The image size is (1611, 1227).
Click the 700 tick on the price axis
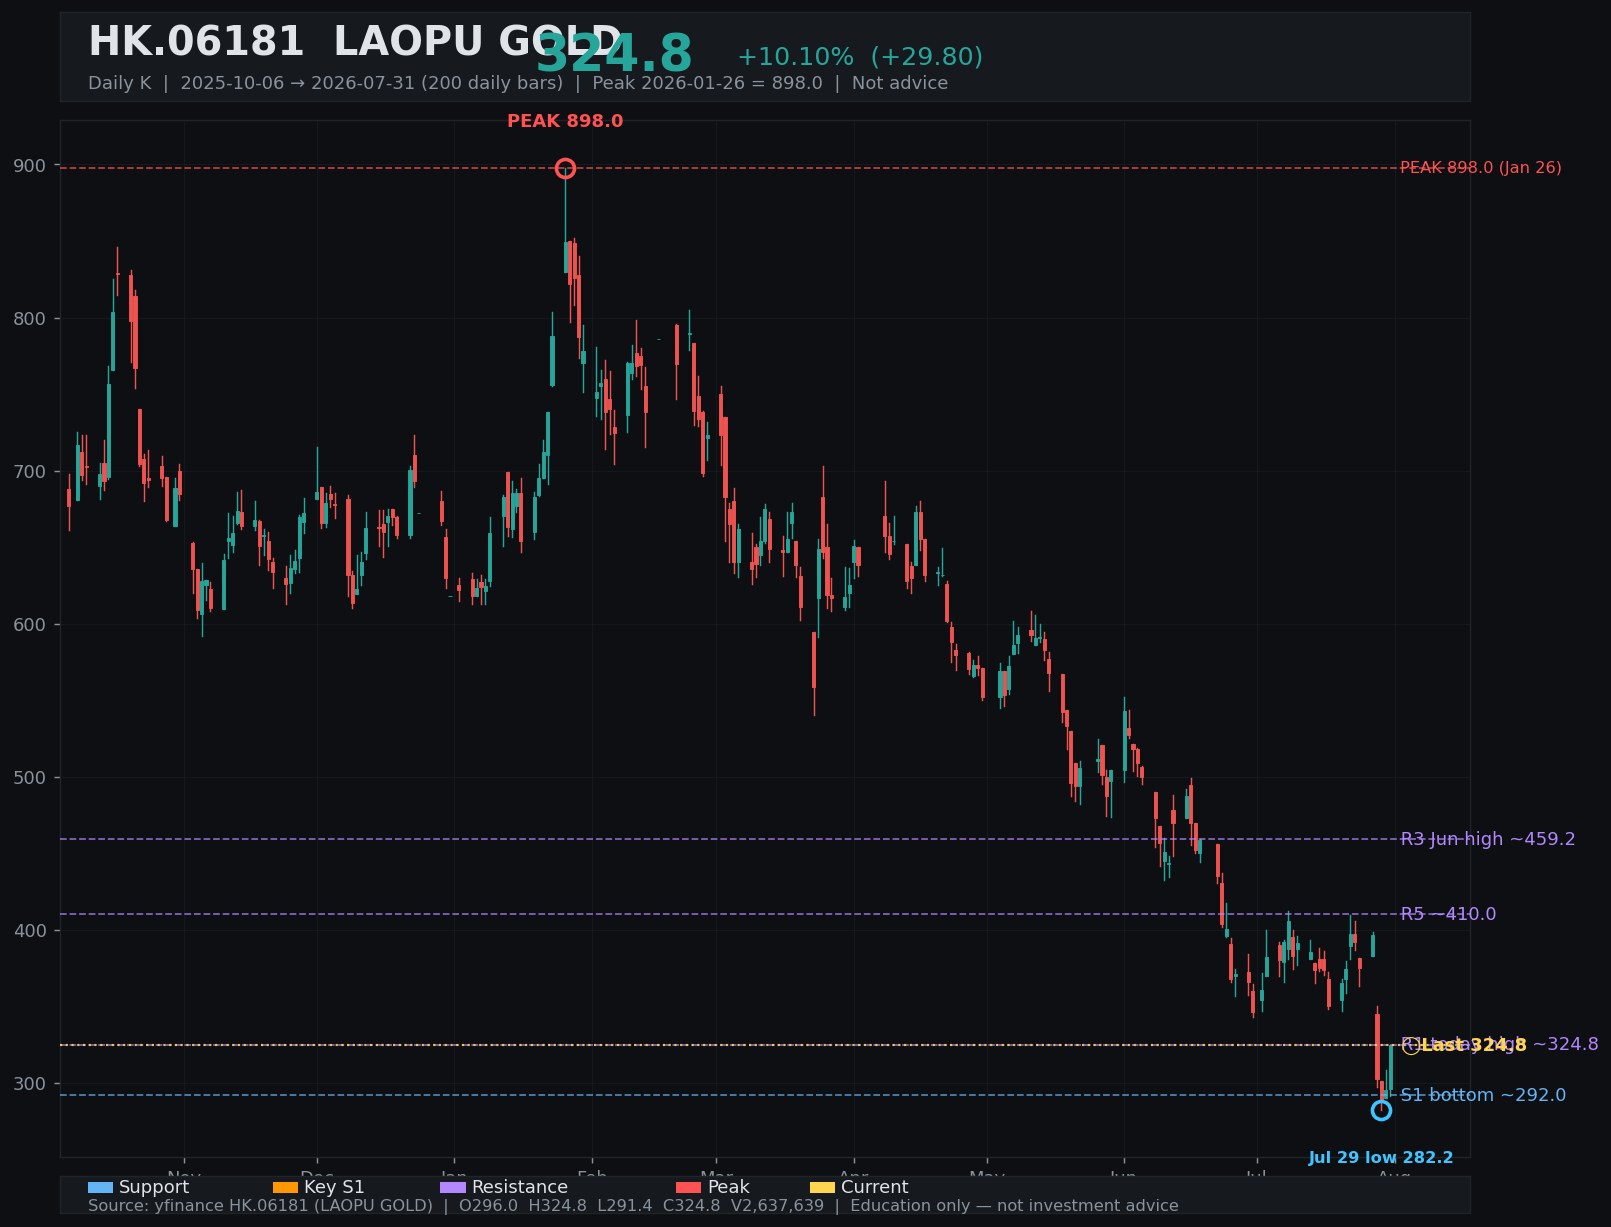tap(32, 471)
